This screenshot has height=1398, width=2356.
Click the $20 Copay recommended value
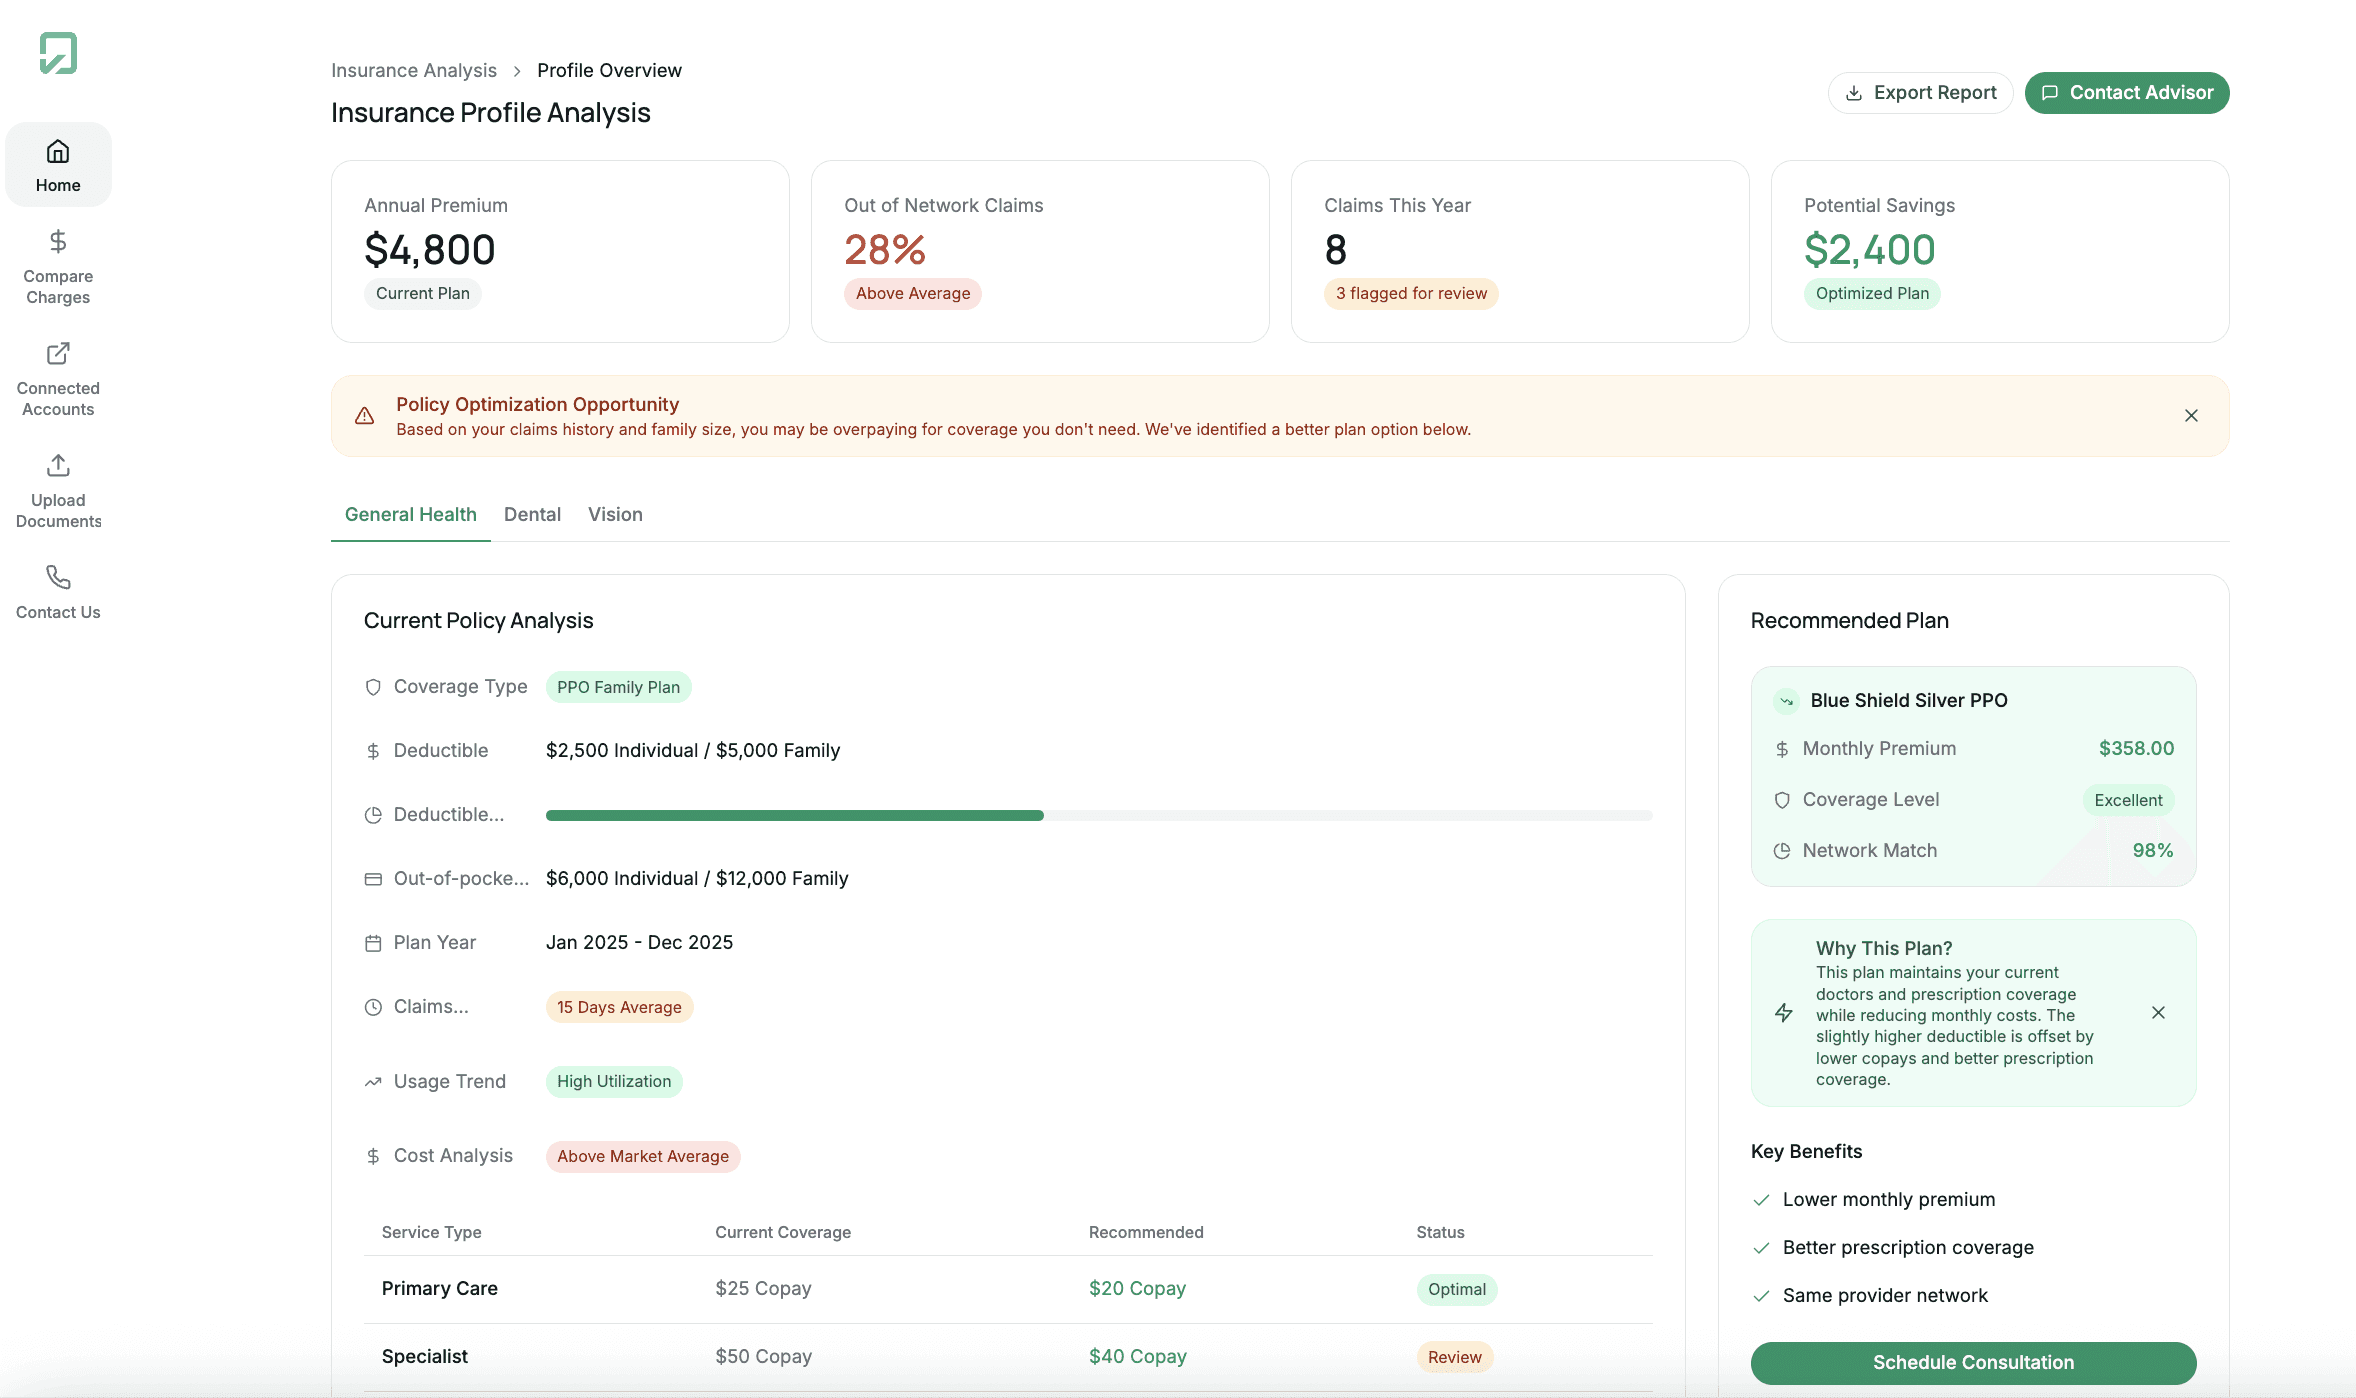click(1137, 1289)
